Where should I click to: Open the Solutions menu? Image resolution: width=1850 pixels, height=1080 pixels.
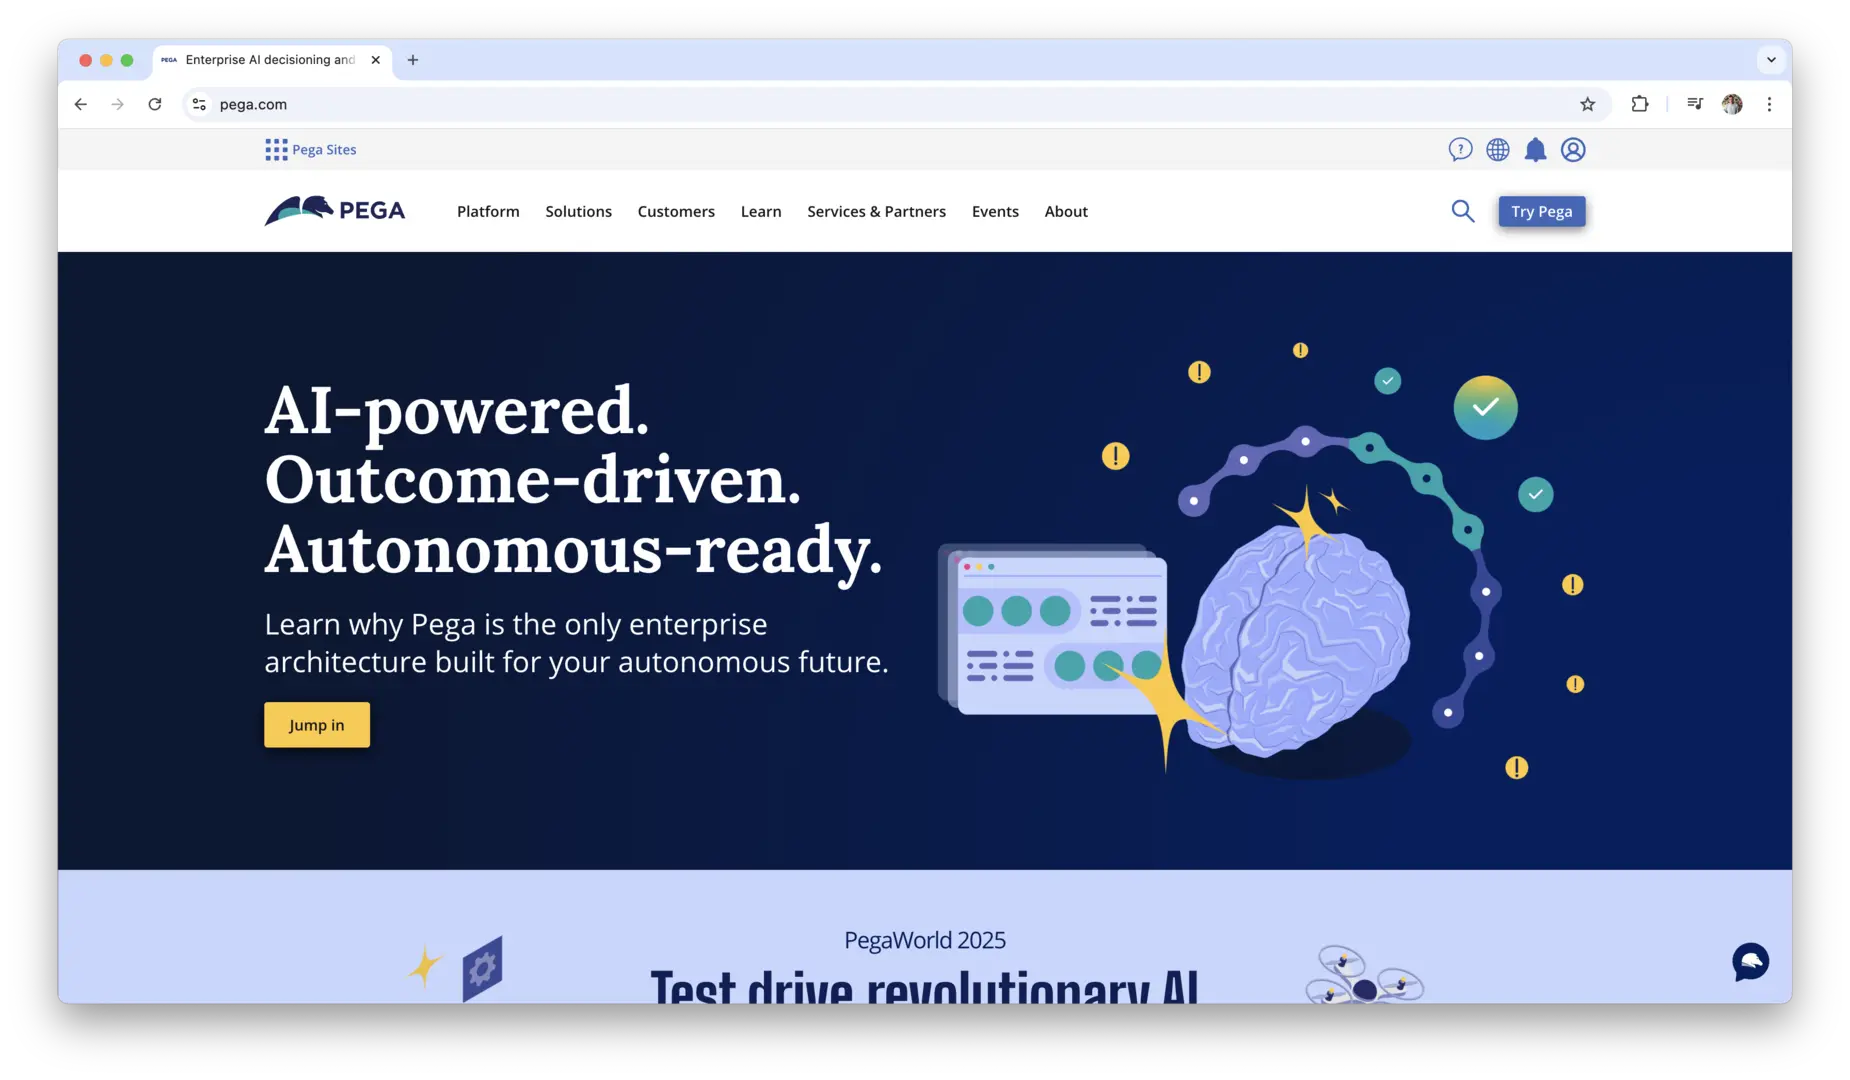tap(578, 211)
